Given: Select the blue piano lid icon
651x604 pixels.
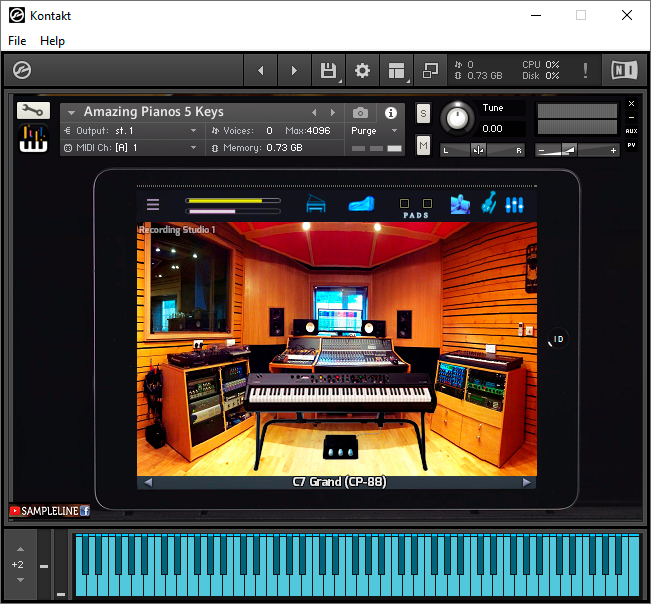Looking at the screenshot, I should pyautogui.click(x=362, y=204).
